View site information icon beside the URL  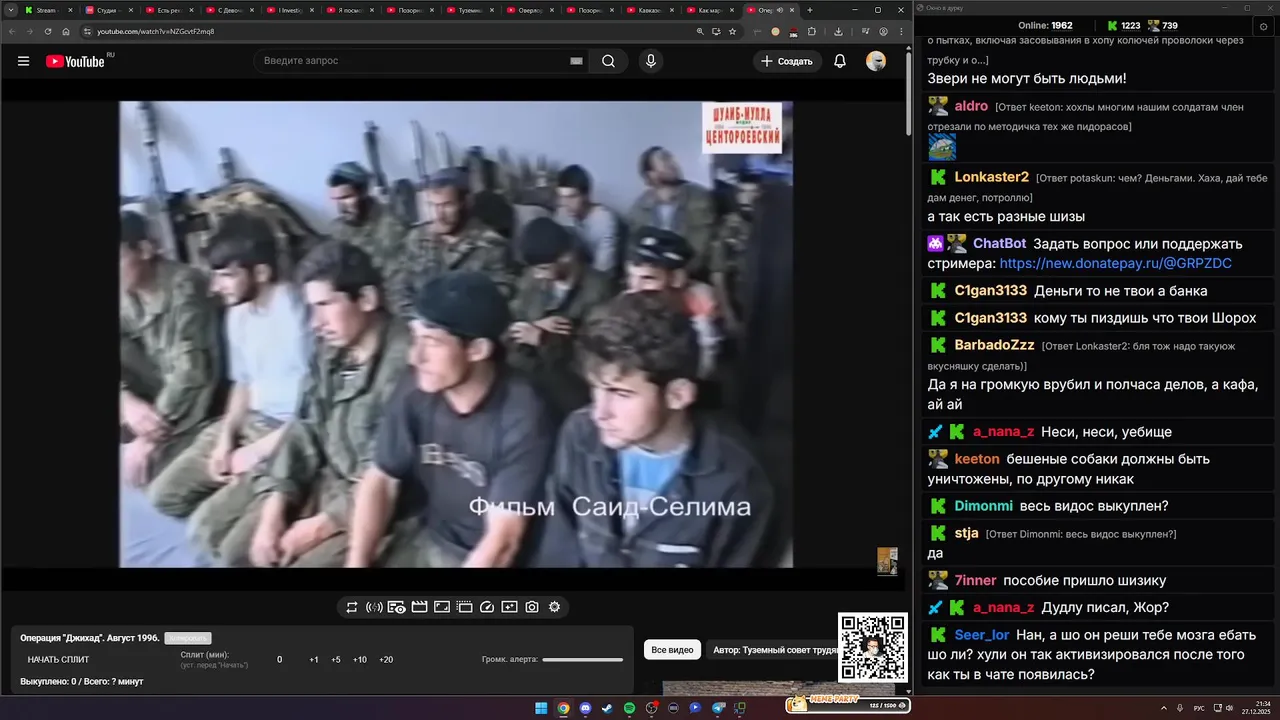[x=87, y=31]
